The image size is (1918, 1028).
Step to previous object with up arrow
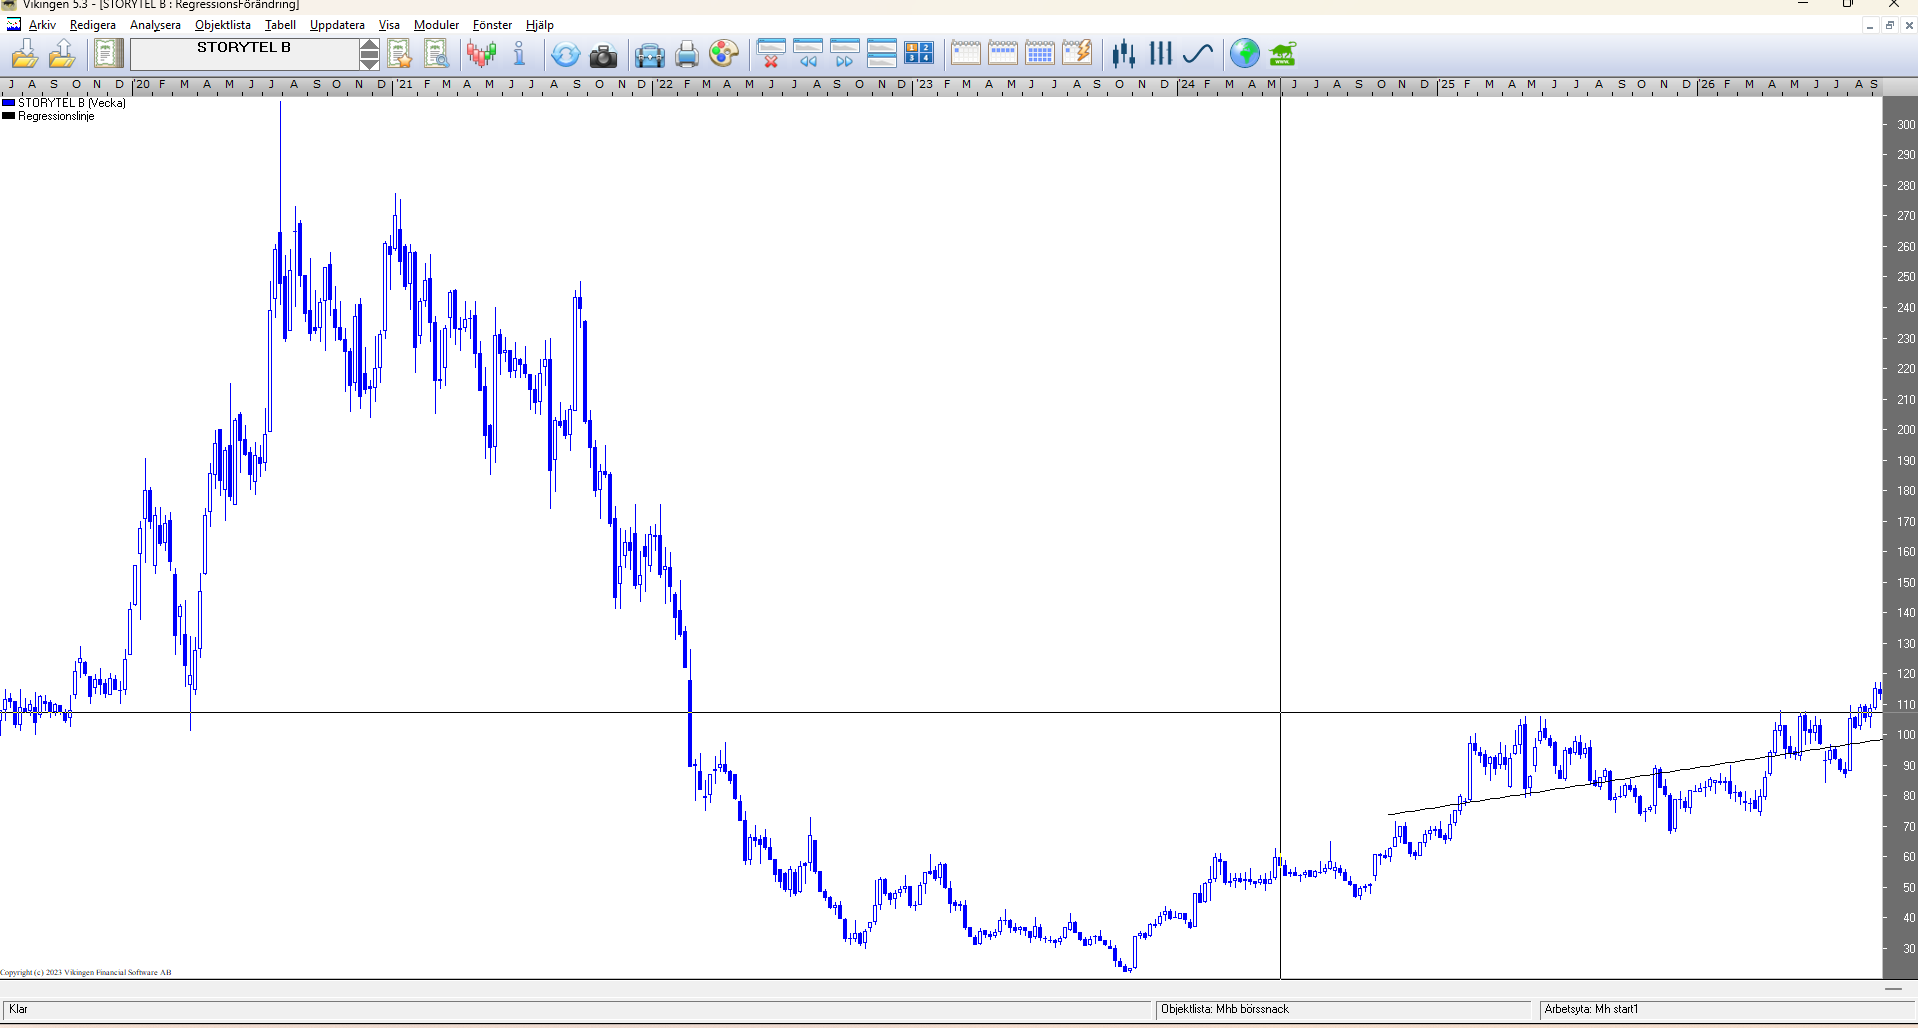[x=369, y=47]
